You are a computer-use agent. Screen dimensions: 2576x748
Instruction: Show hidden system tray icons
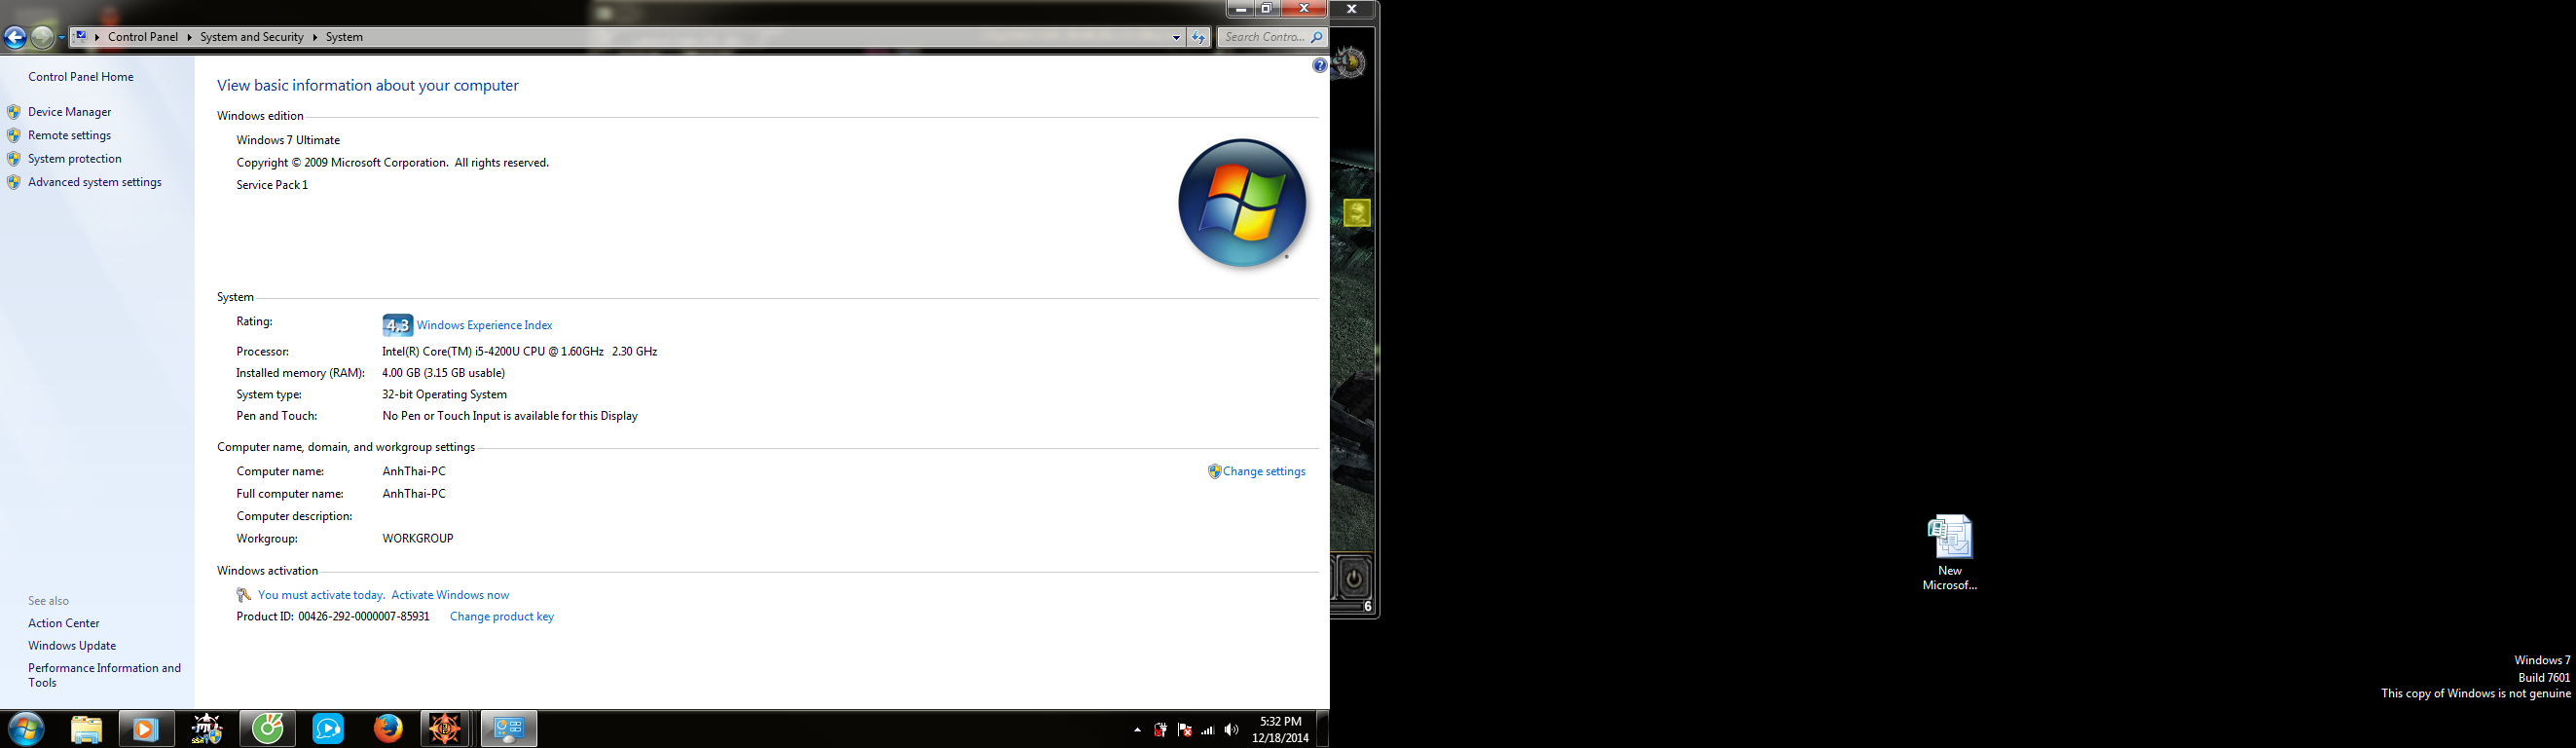coord(1137,730)
